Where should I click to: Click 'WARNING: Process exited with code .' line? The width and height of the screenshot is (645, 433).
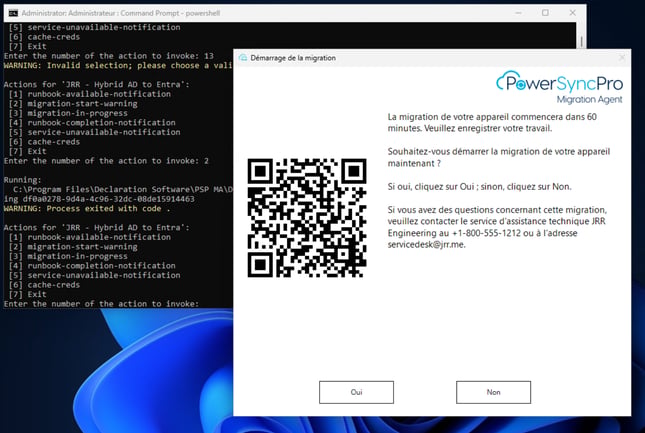tap(87, 208)
